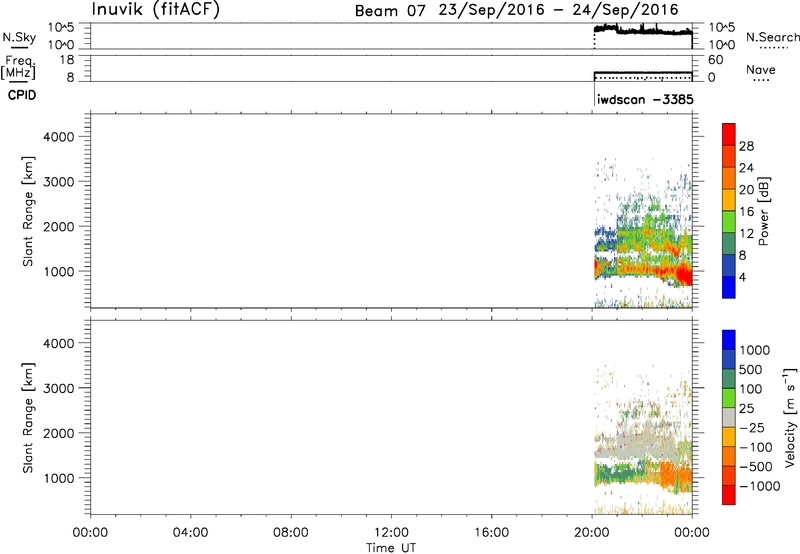The width and height of the screenshot is (800, 554).
Task: Click the 'iwdscan -3385' CPID text
Action: 645,99
